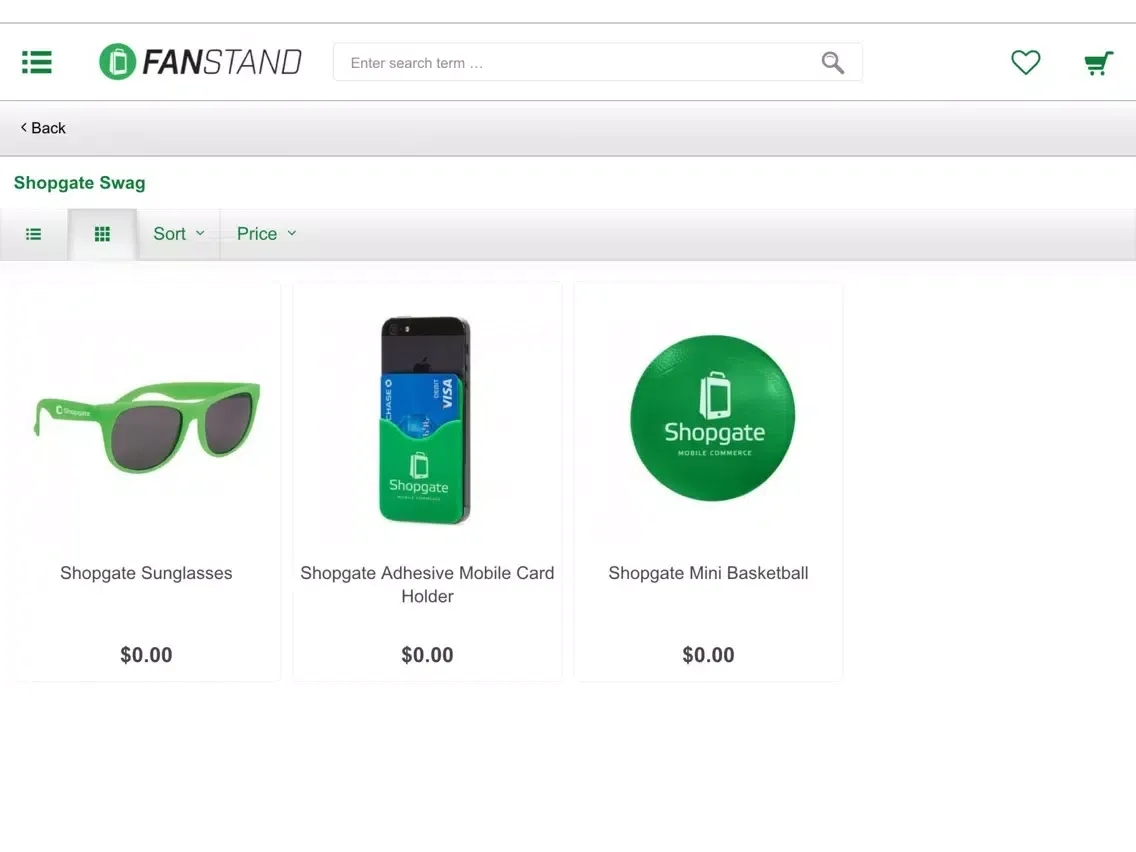Open the Adhesive Mobile Card Holder image
Screen dimensions: 1136x852
point(426,419)
